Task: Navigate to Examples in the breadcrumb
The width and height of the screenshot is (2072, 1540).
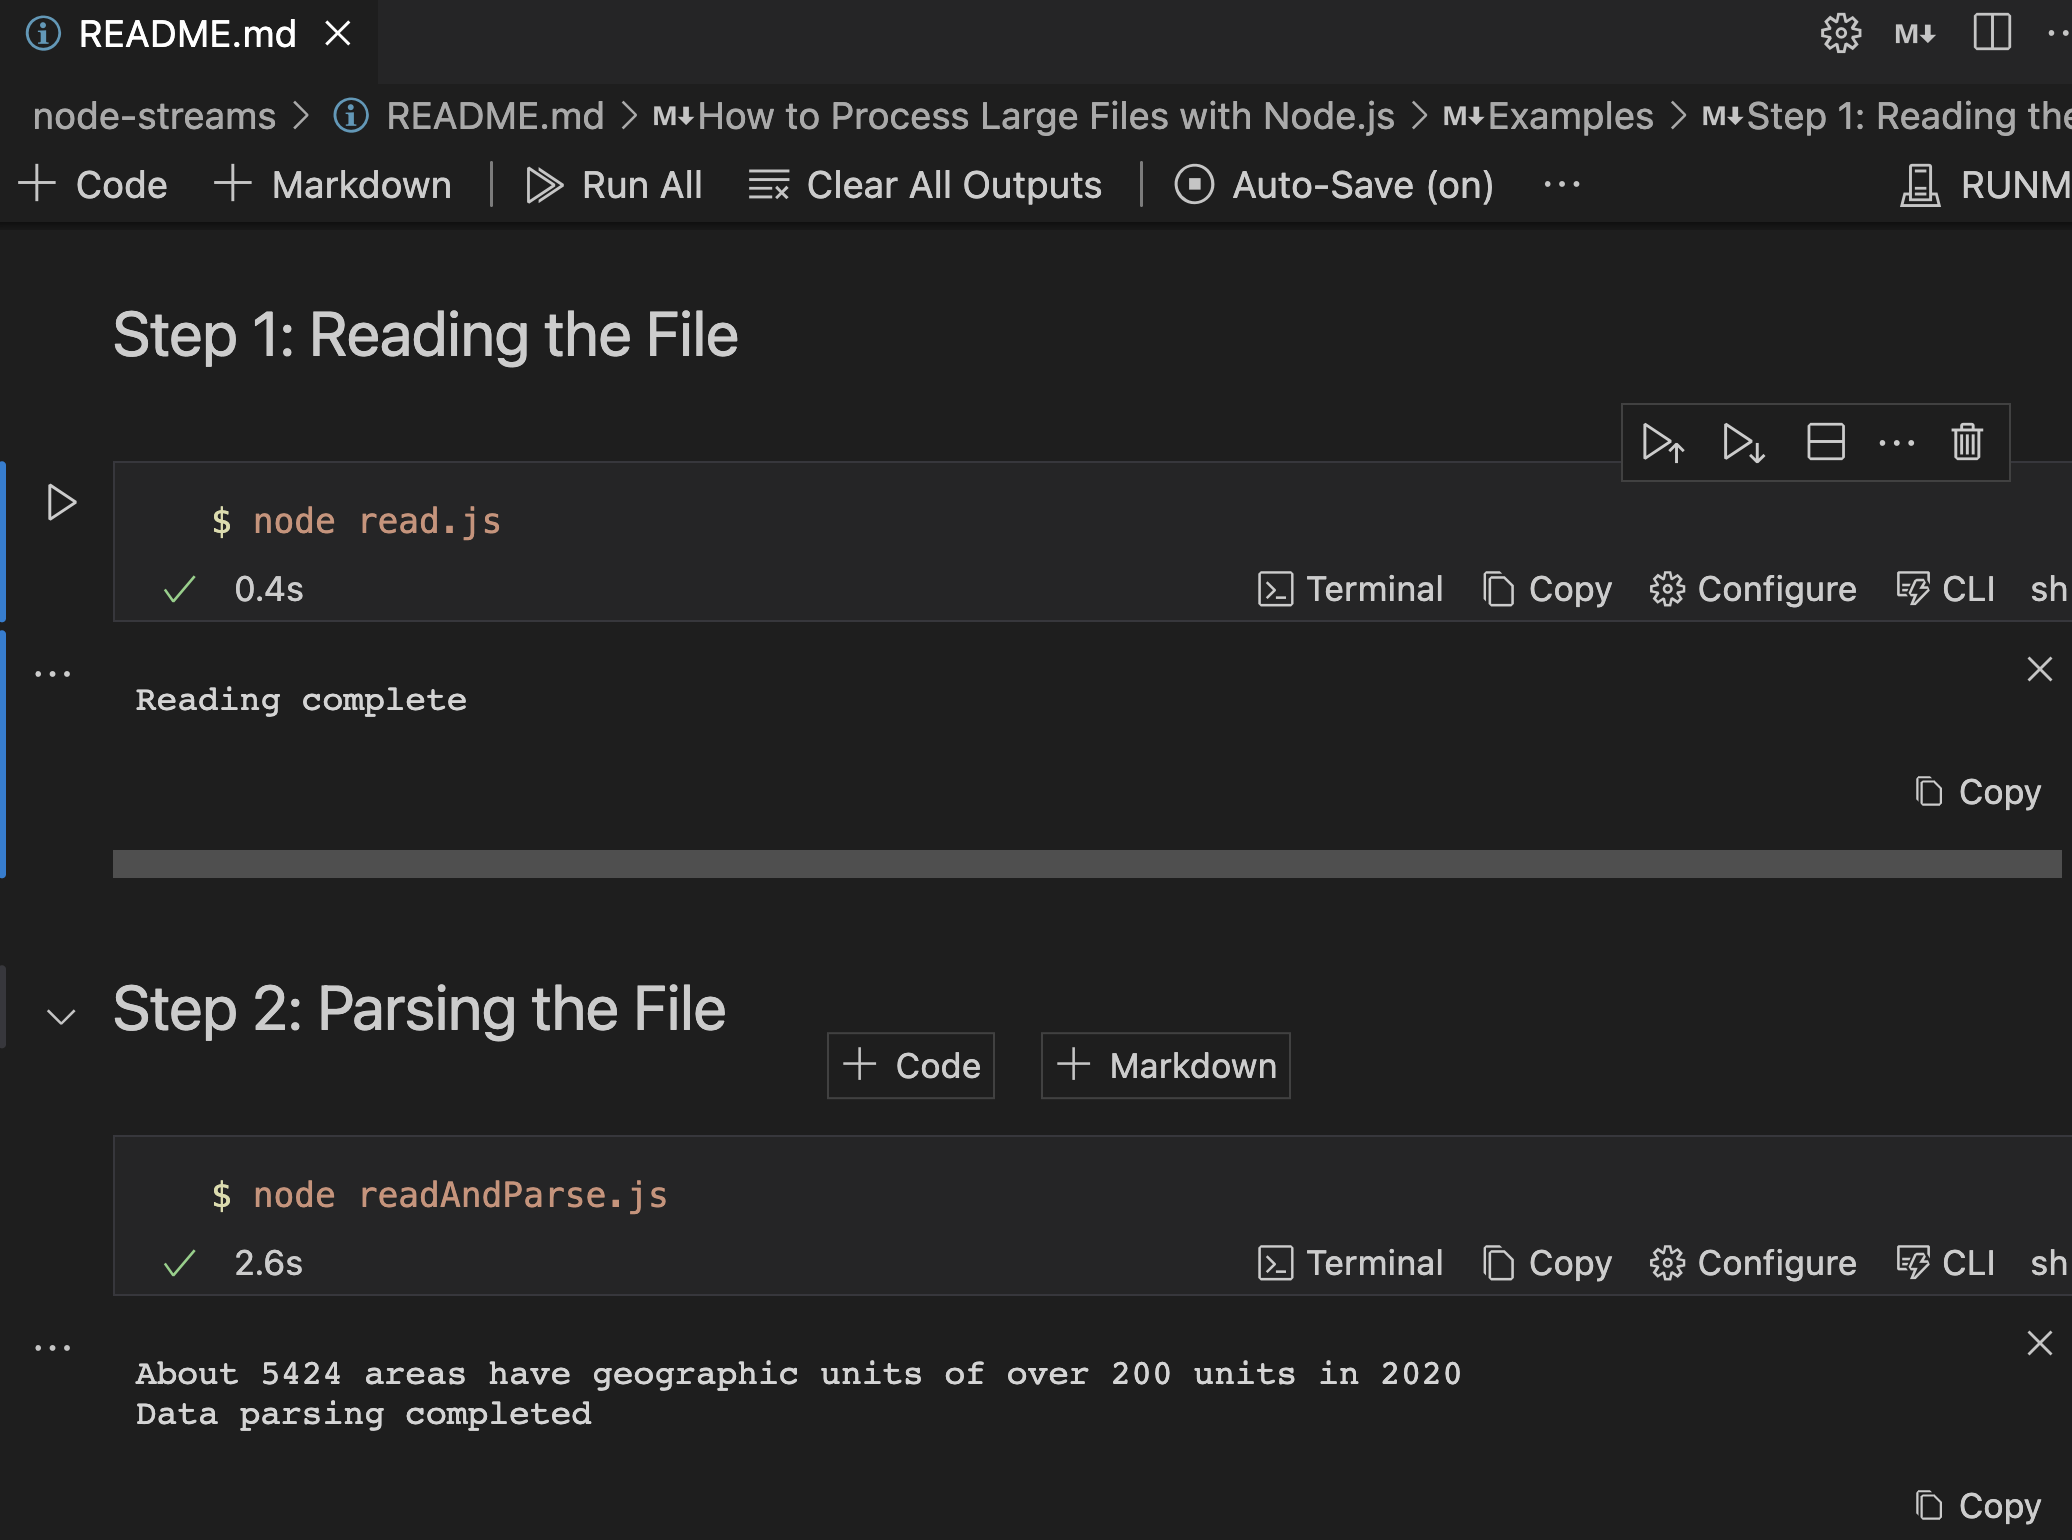Action: [1570, 115]
